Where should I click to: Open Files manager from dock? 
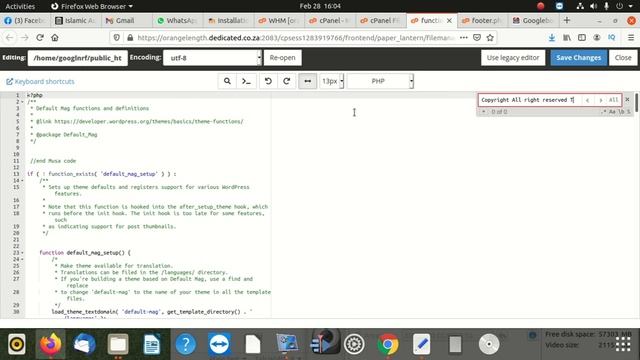pos(118,344)
